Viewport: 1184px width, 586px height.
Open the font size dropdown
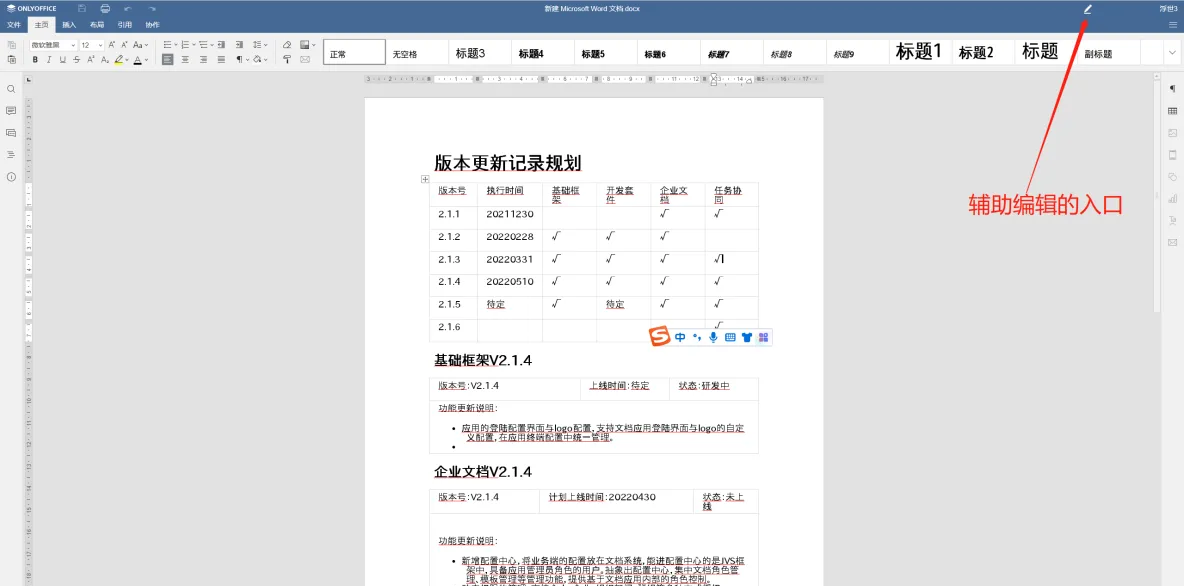pos(100,45)
